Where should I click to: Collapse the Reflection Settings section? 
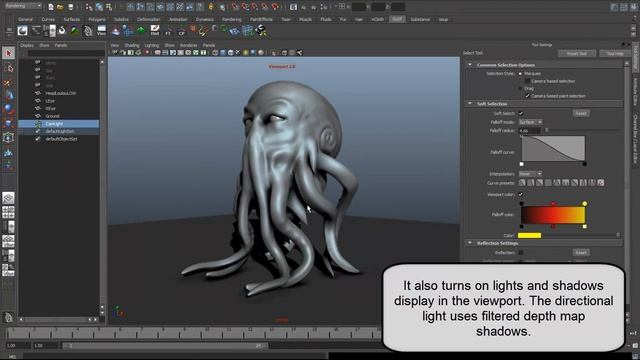coord(470,243)
